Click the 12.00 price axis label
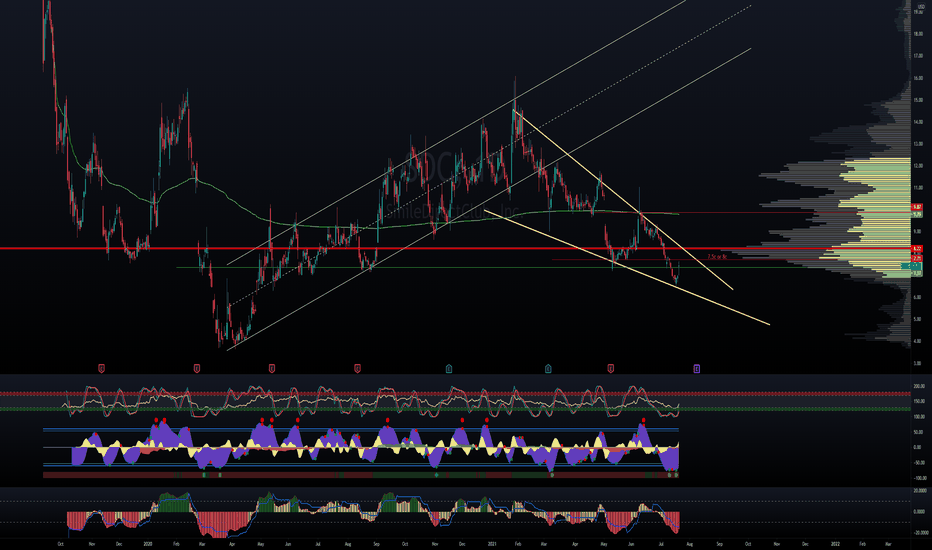Image resolution: width=932 pixels, height=550 pixels. coord(918,166)
